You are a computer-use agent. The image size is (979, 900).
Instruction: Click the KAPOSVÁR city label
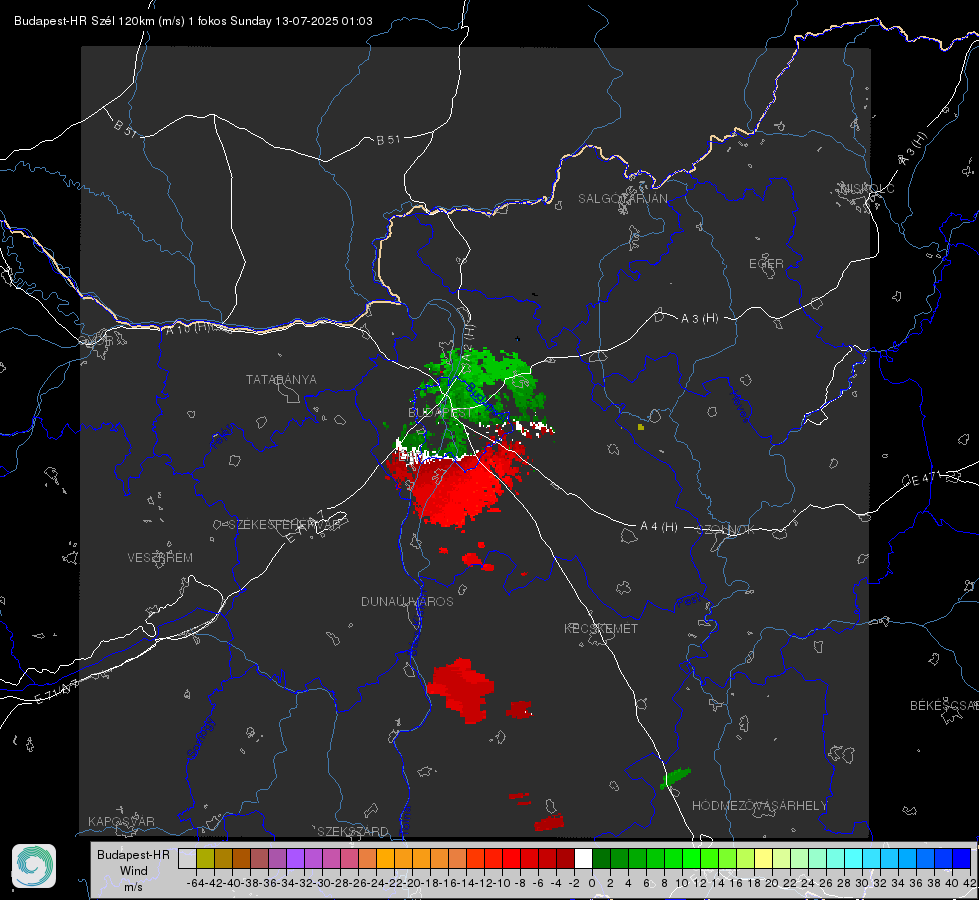tap(121, 821)
